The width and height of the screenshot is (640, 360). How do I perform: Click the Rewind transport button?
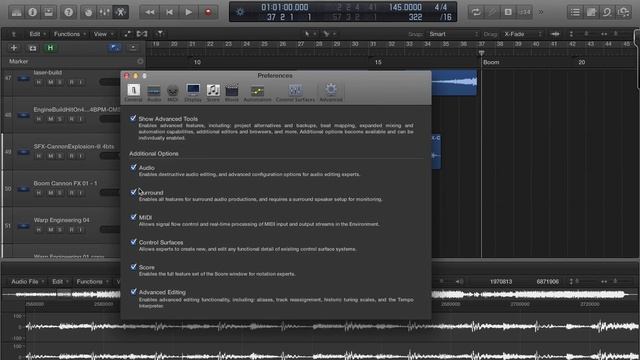pos(149,12)
